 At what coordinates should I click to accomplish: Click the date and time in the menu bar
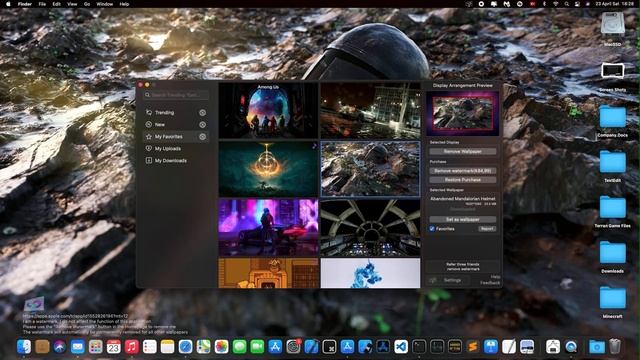(615, 4)
